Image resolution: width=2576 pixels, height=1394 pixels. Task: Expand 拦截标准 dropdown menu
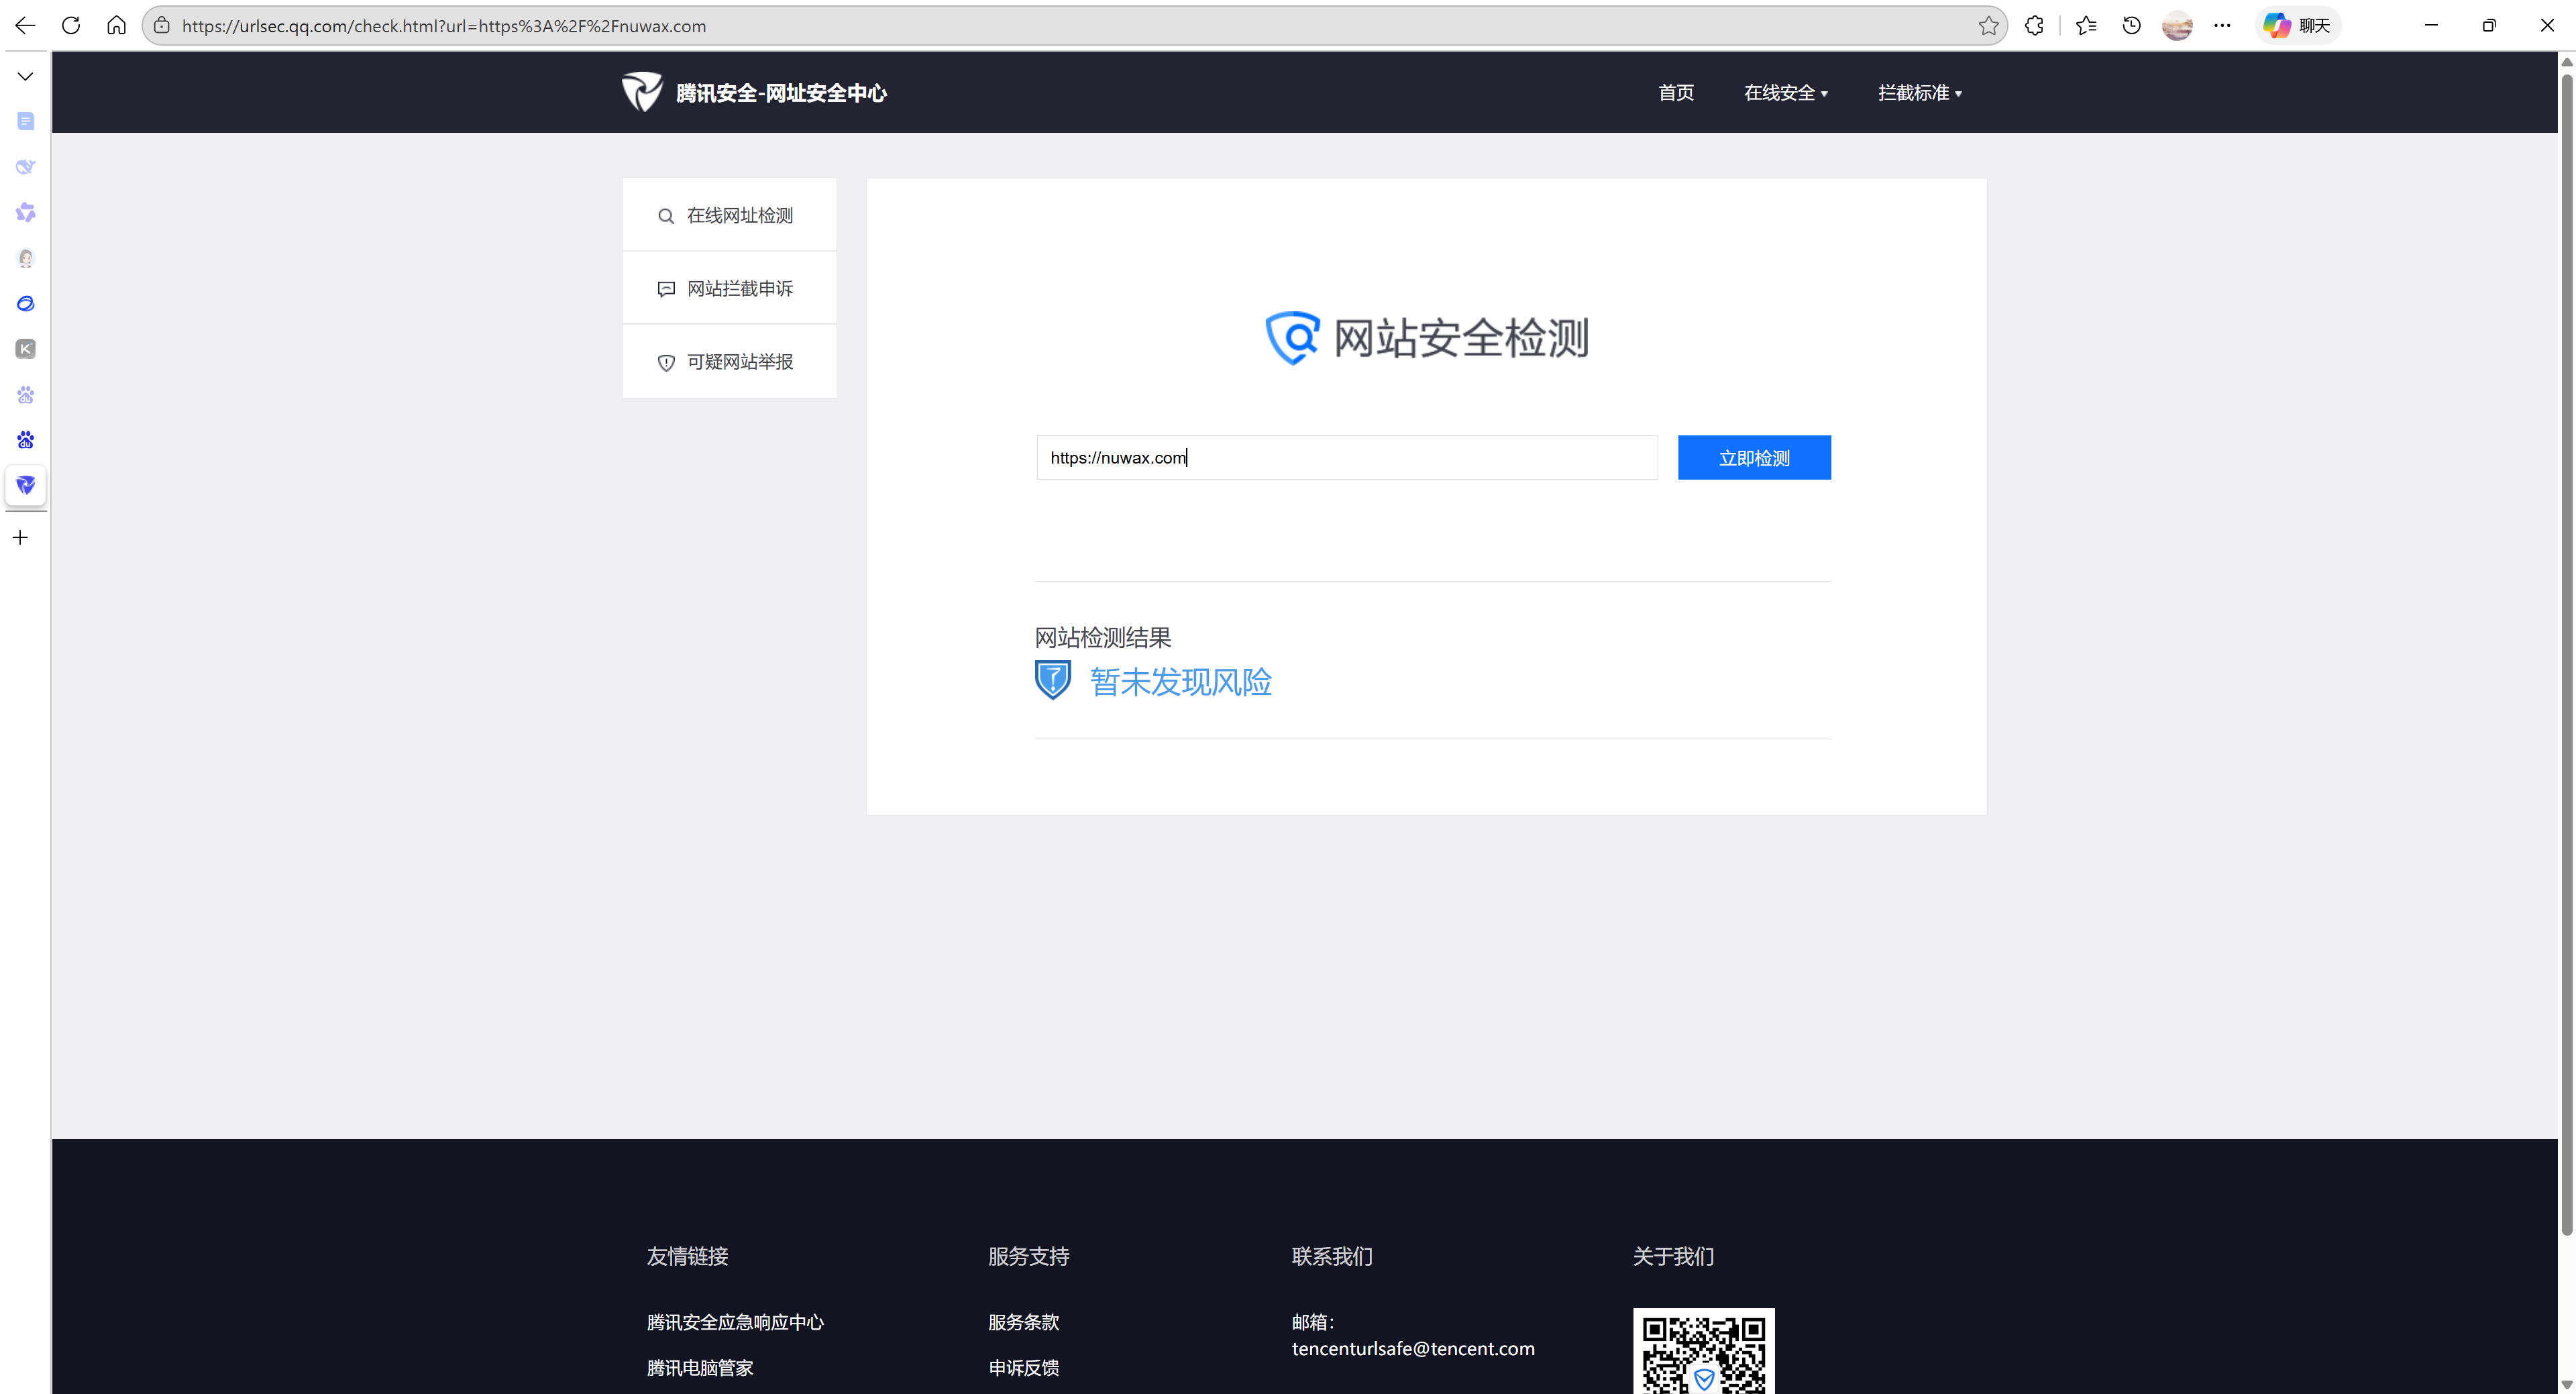pyautogui.click(x=1919, y=93)
